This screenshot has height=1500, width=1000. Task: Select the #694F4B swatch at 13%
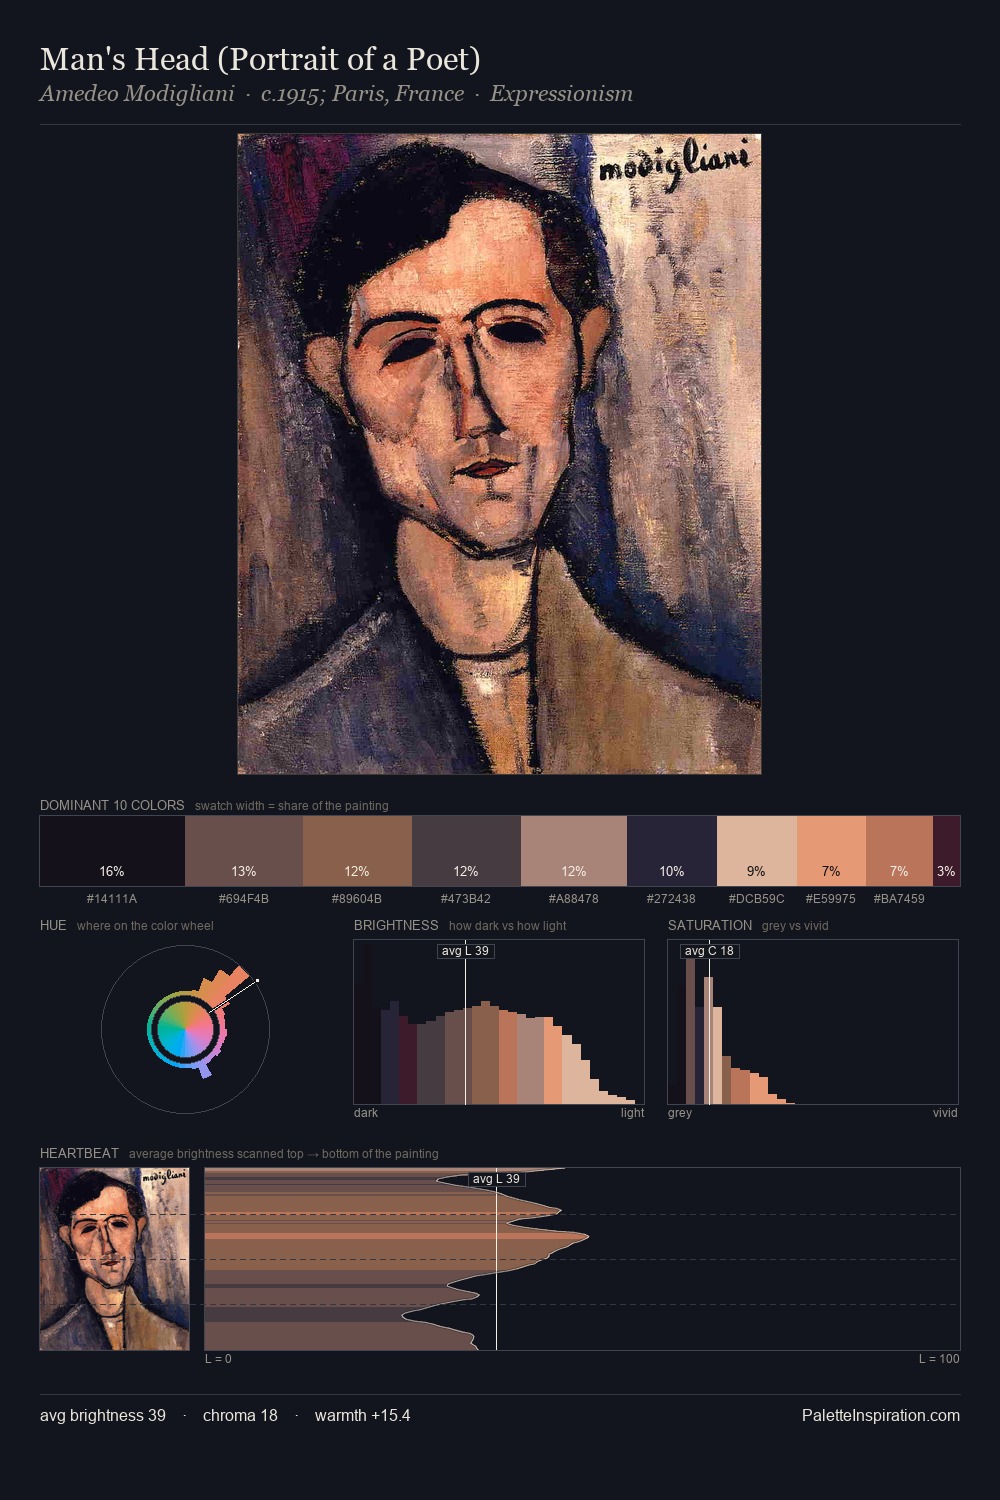[x=244, y=851]
